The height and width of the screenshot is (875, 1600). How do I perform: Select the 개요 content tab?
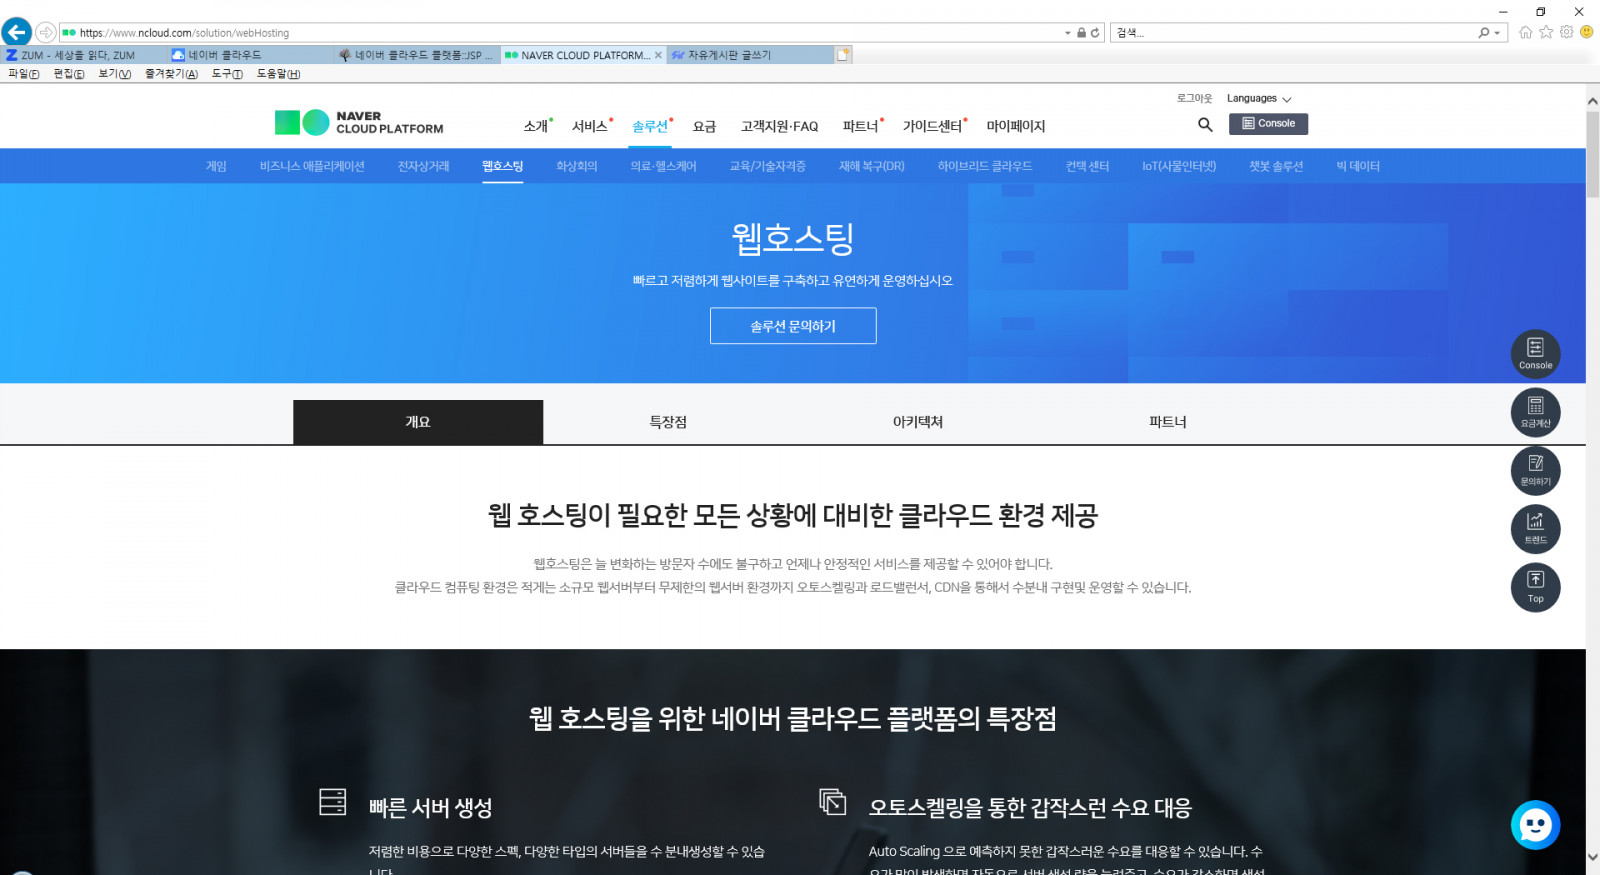click(418, 422)
